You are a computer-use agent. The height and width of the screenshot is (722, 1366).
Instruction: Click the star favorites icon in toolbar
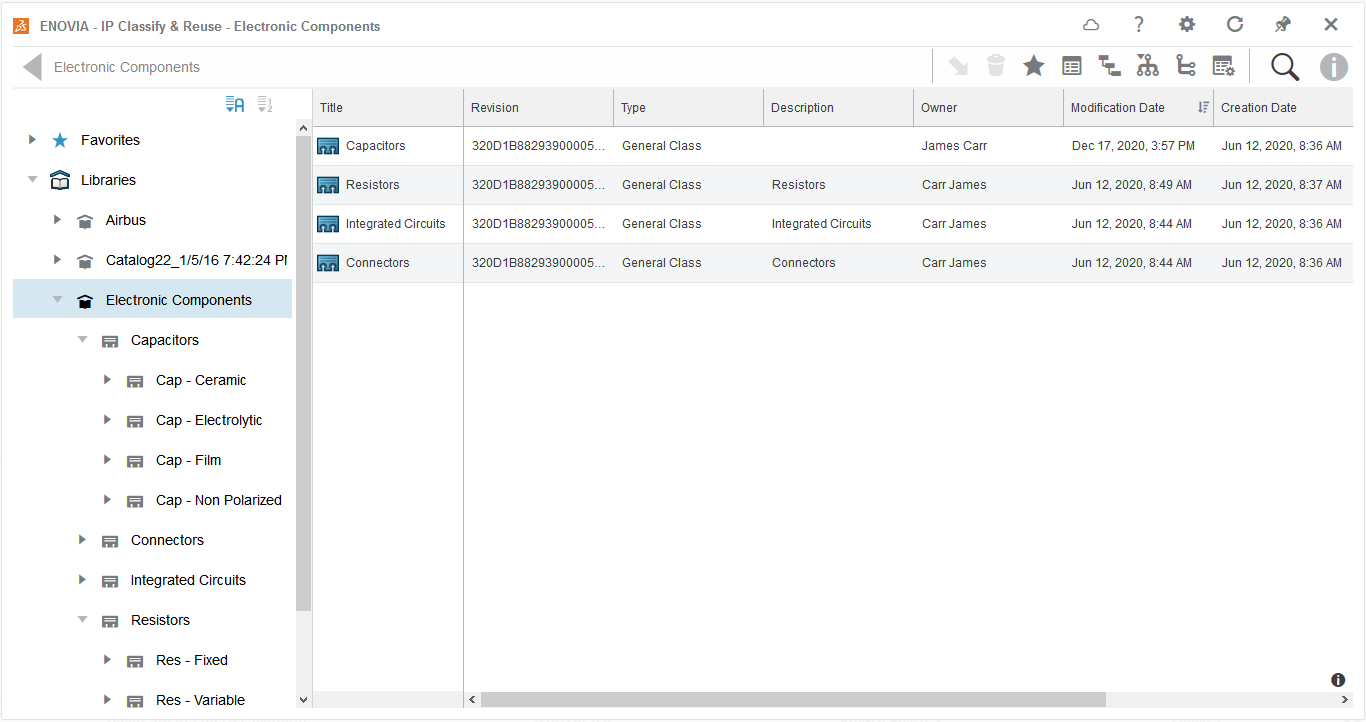pos(1033,66)
